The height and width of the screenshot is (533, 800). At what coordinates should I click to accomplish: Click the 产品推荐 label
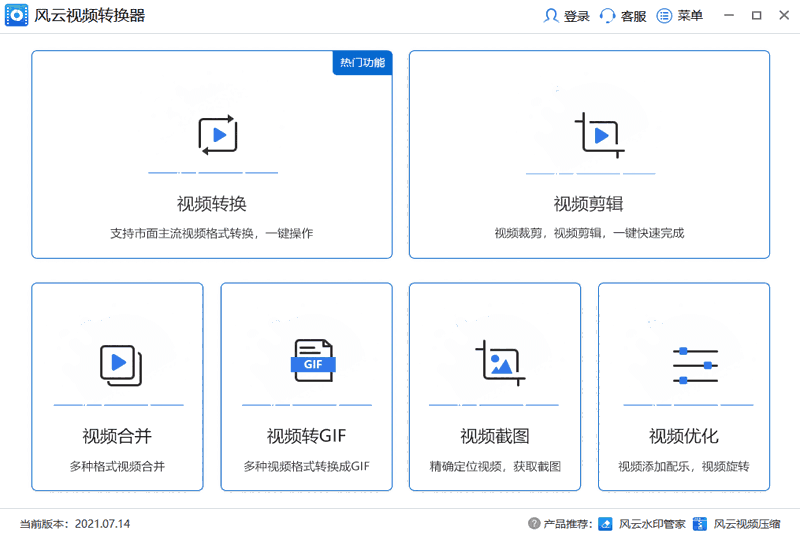567,524
